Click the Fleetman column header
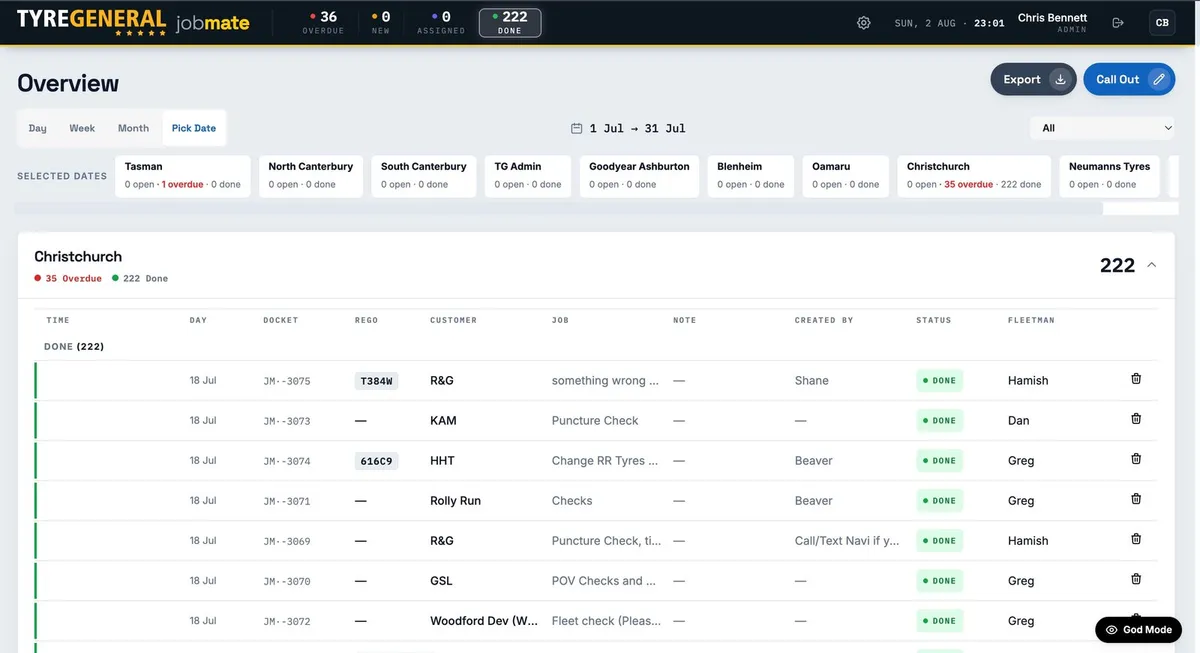Image resolution: width=1200 pixels, height=653 pixels. [x=1031, y=320]
